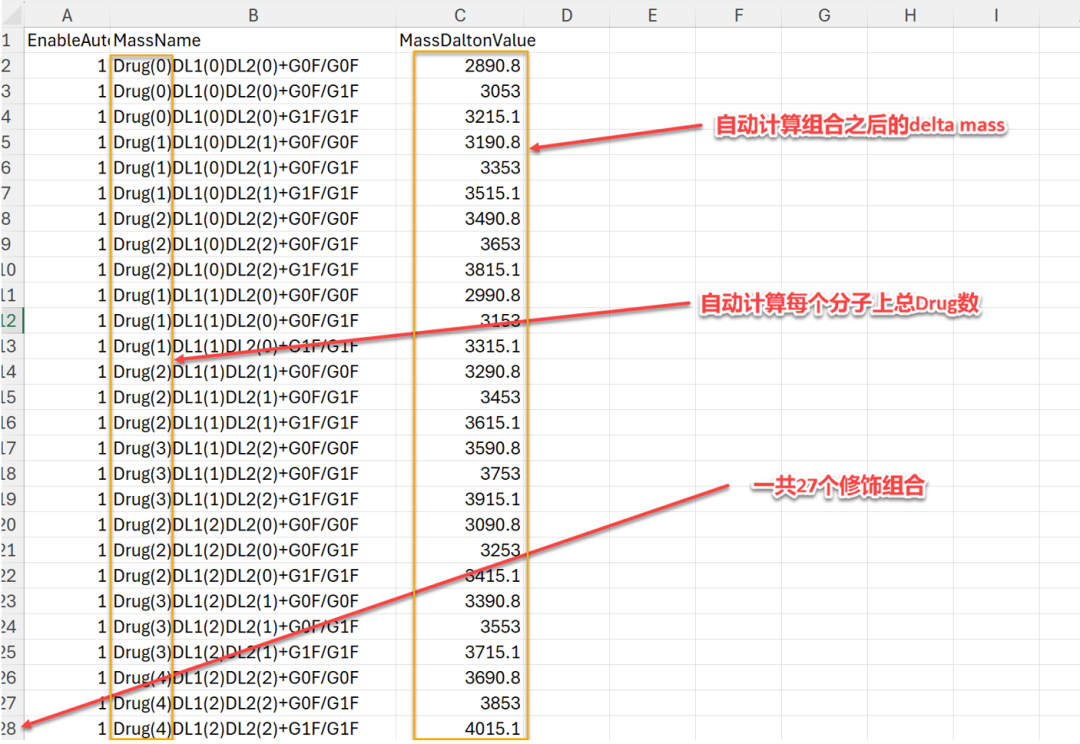Click cell Drug(4)DL1(2)DL2(2)+G0F/G0F

(x=236, y=677)
